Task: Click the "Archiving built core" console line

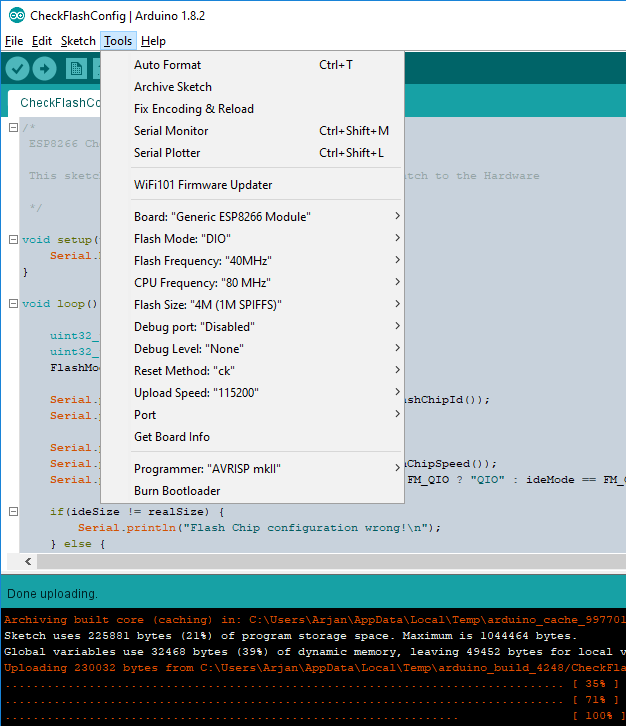Action: [315, 620]
